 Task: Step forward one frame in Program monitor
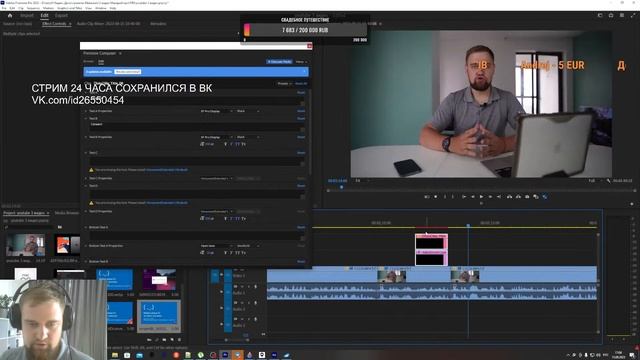coord(490,197)
